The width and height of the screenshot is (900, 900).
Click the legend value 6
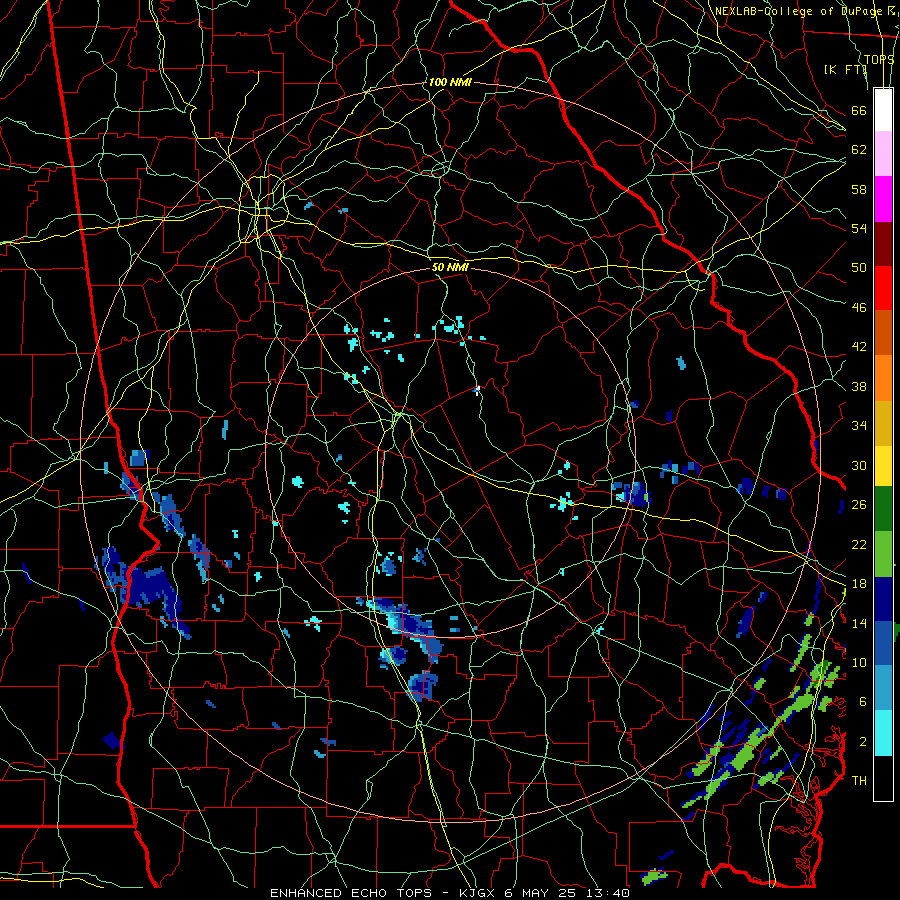coord(863,702)
